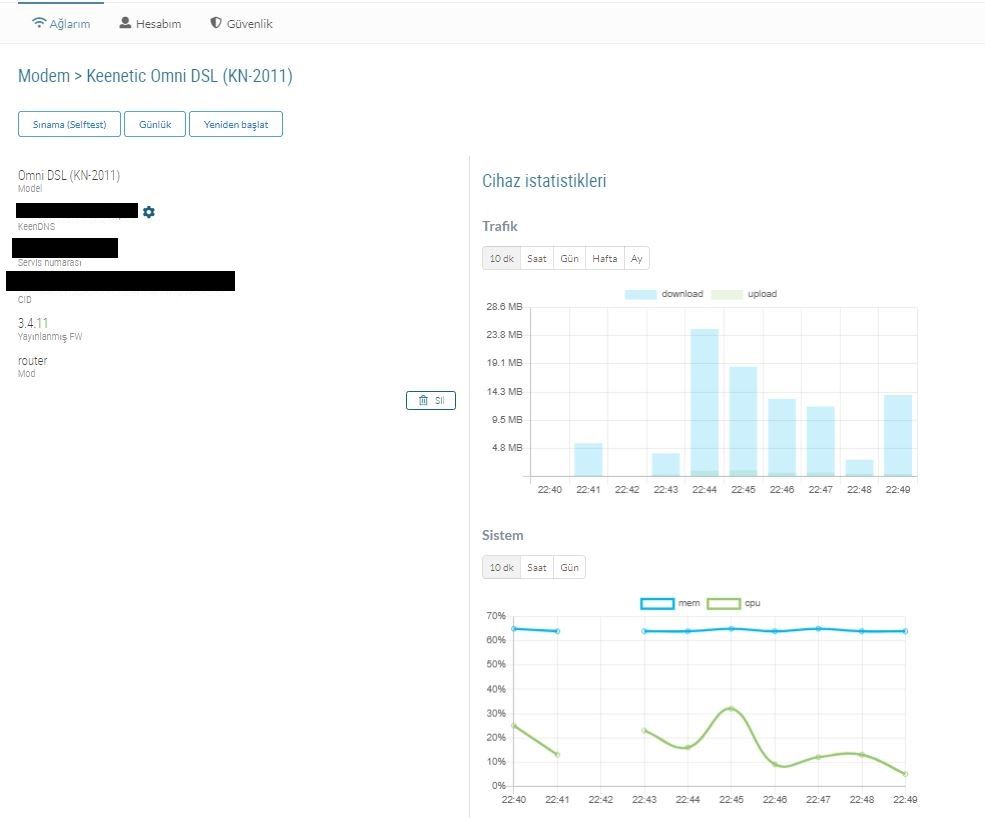The width and height of the screenshot is (985, 818).
Task: Click the trash icon on Sil button
Action: pos(423,400)
